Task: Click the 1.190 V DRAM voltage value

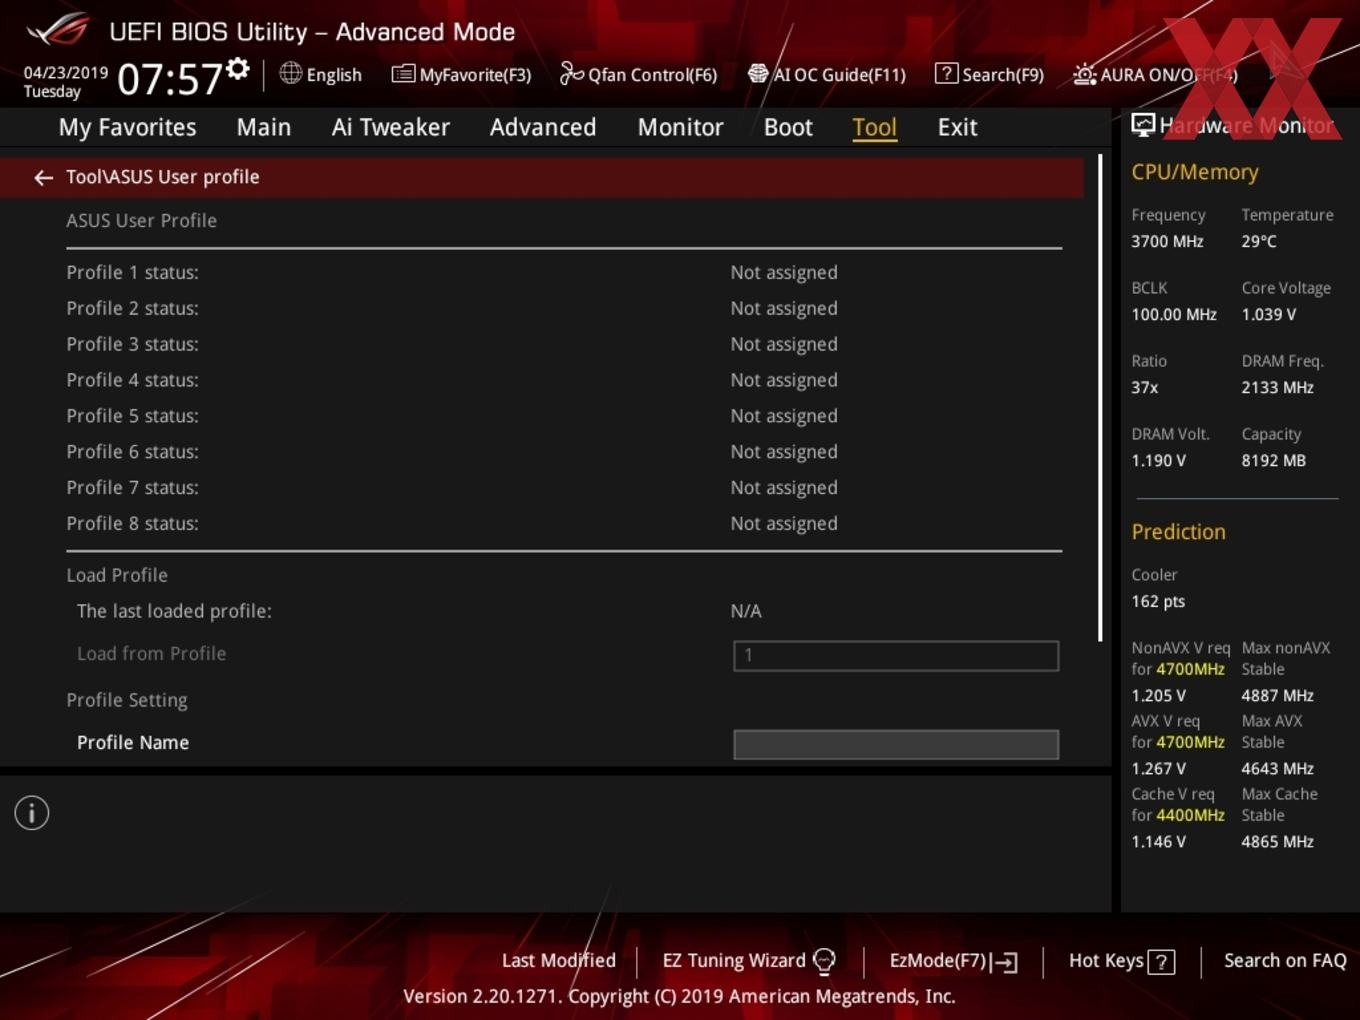Action: (1159, 460)
